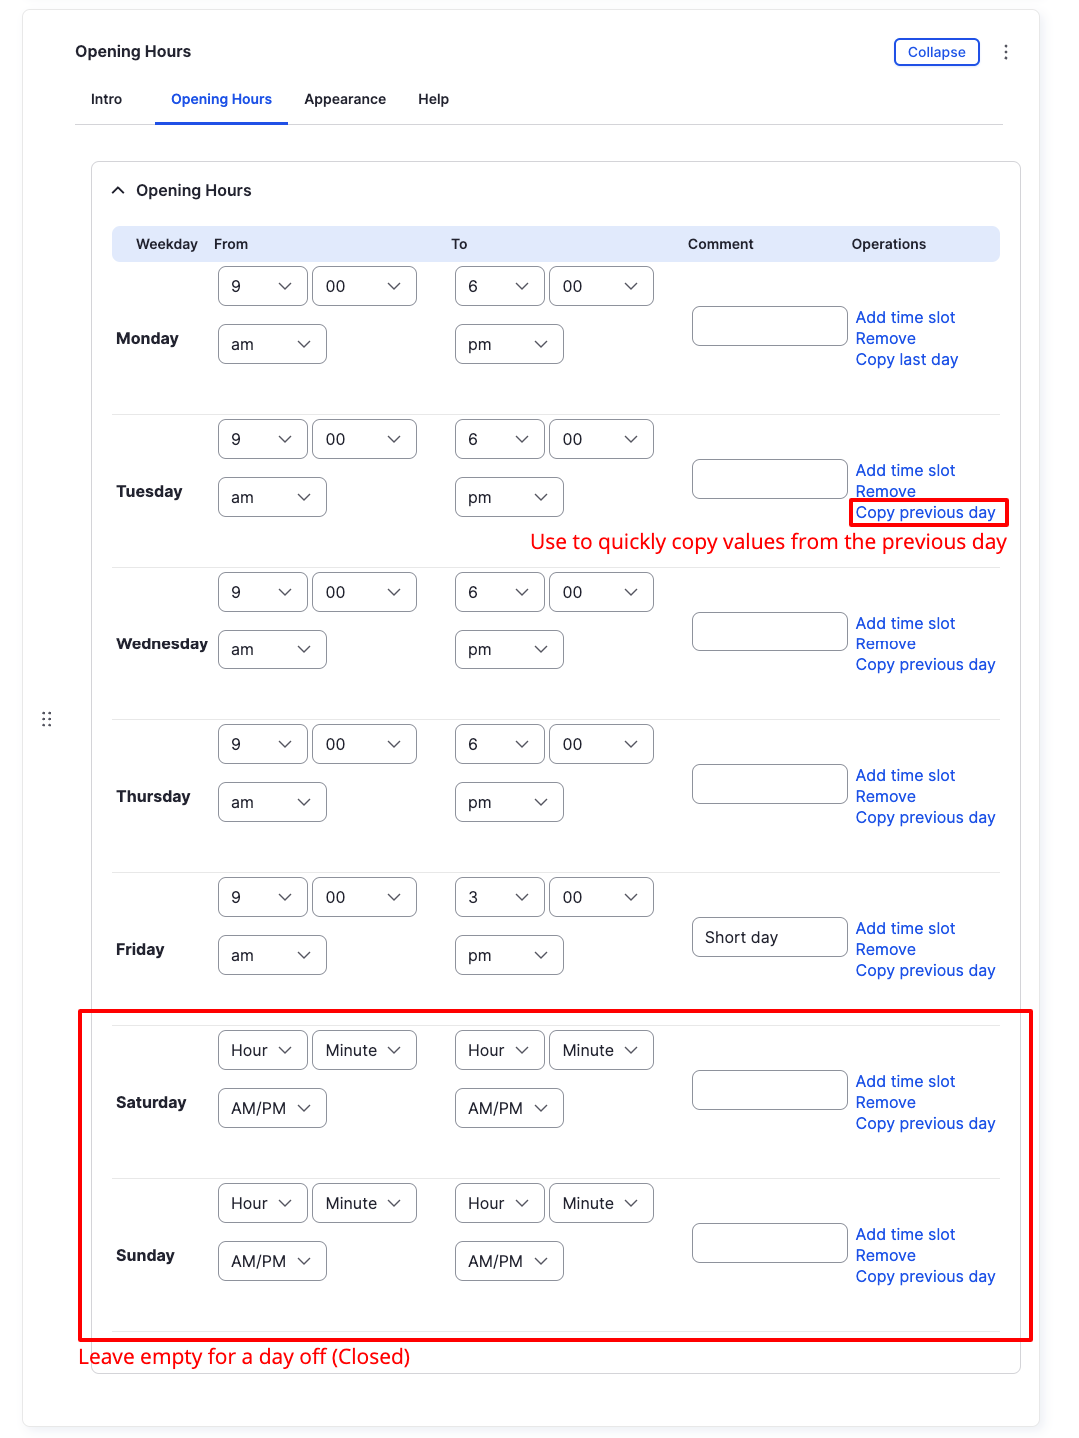Open Saturday's From Hour dropdown
The width and height of the screenshot is (1079, 1438).
262,1050
